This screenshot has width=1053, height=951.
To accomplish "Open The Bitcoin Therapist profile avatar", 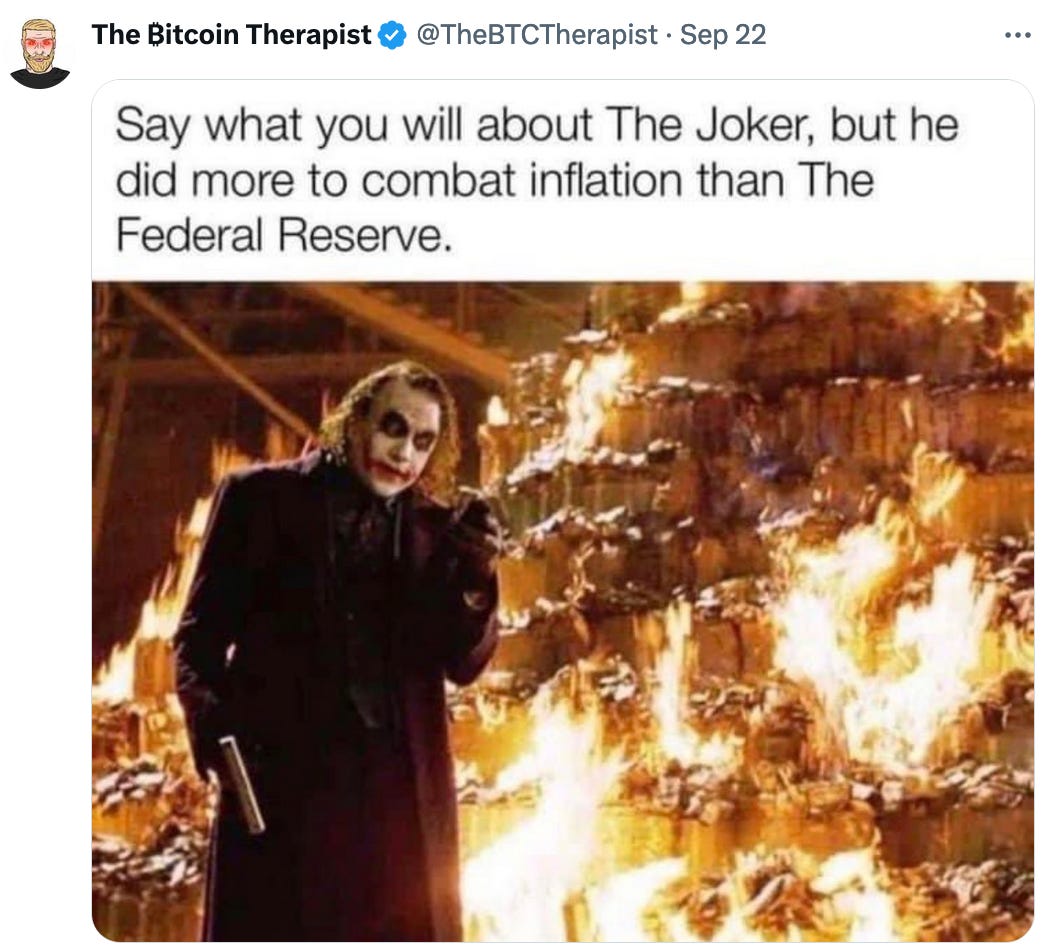I will coord(40,53).
